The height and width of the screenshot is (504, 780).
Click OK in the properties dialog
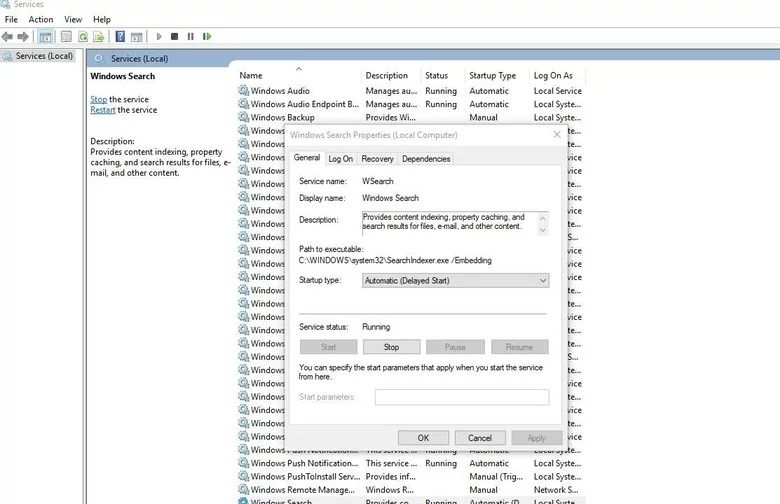tap(423, 438)
